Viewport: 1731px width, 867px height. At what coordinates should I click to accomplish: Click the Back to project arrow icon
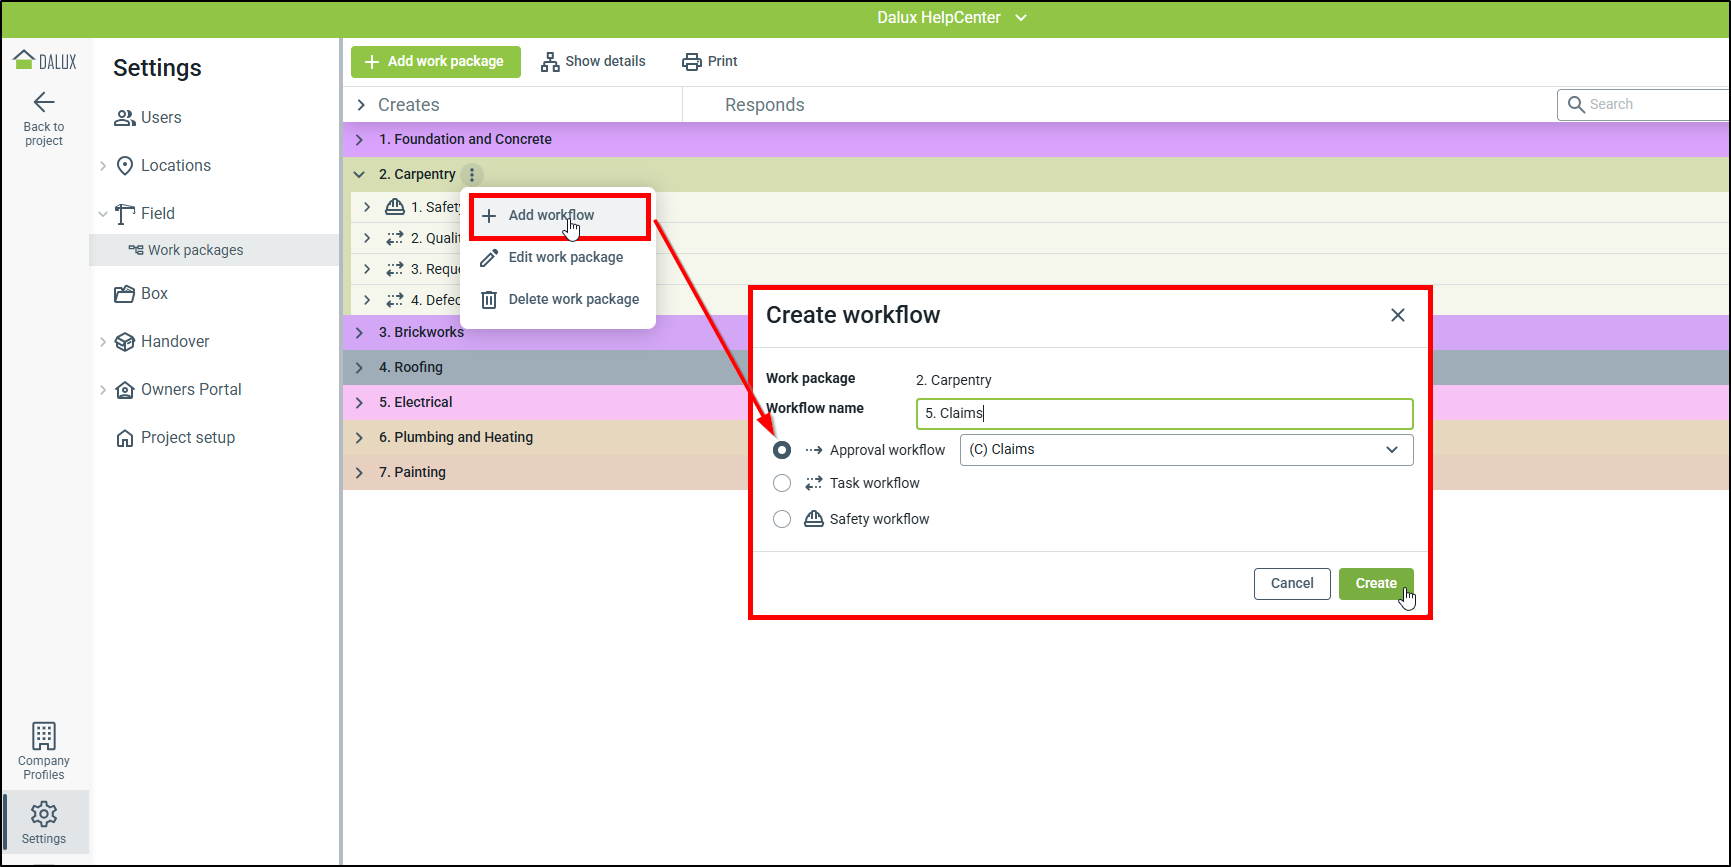pos(44,102)
